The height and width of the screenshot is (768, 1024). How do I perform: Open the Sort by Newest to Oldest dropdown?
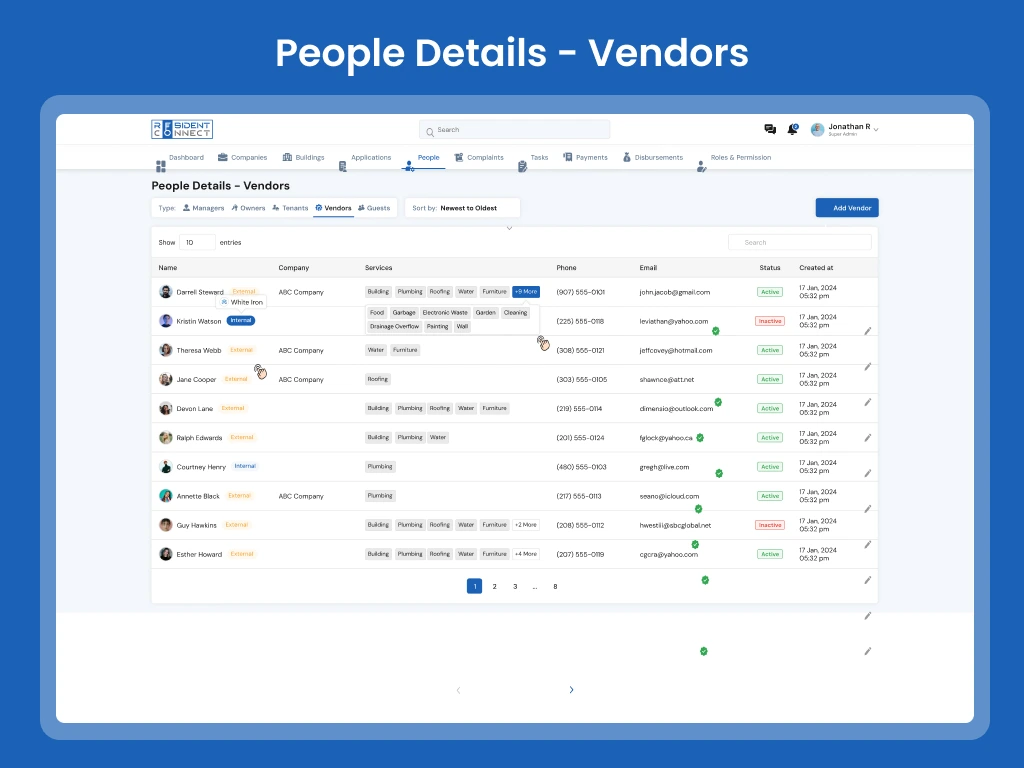point(462,208)
